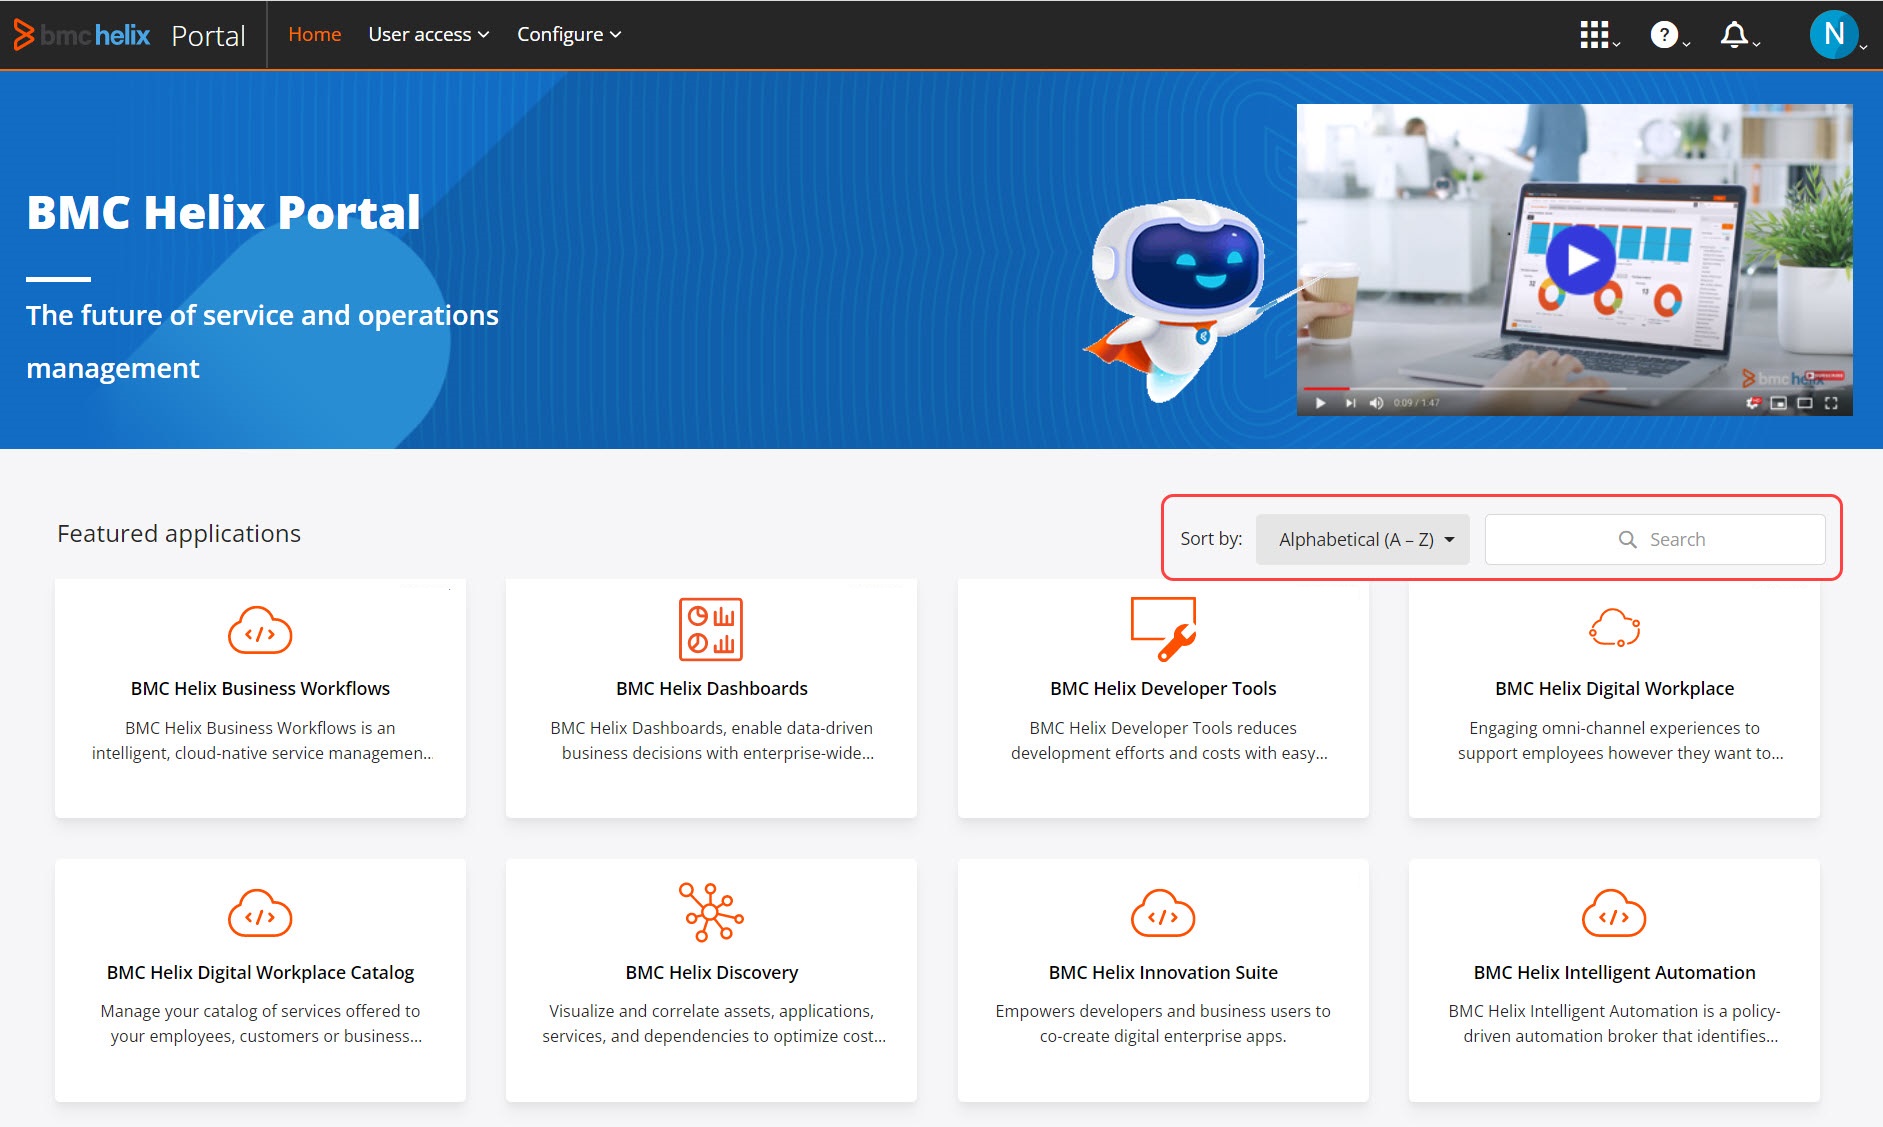The image size is (1883, 1127).
Task: Click the BMC Helix Digital Workplace cloud icon
Action: (x=1614, y=629)
